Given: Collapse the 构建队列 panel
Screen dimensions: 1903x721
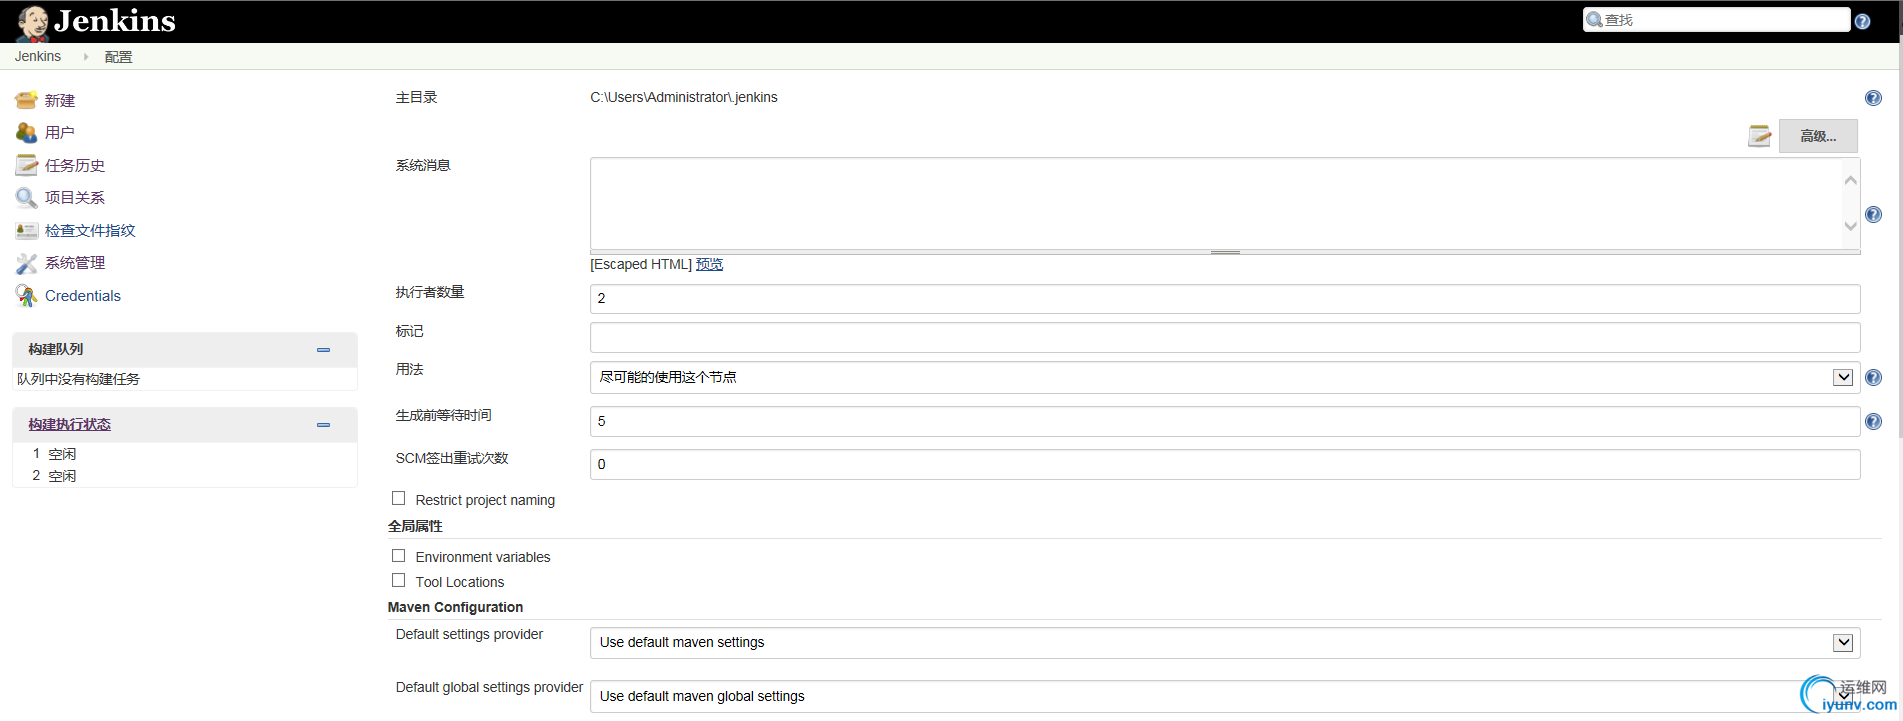Looking at the screenshot, I should coord(323,350).
